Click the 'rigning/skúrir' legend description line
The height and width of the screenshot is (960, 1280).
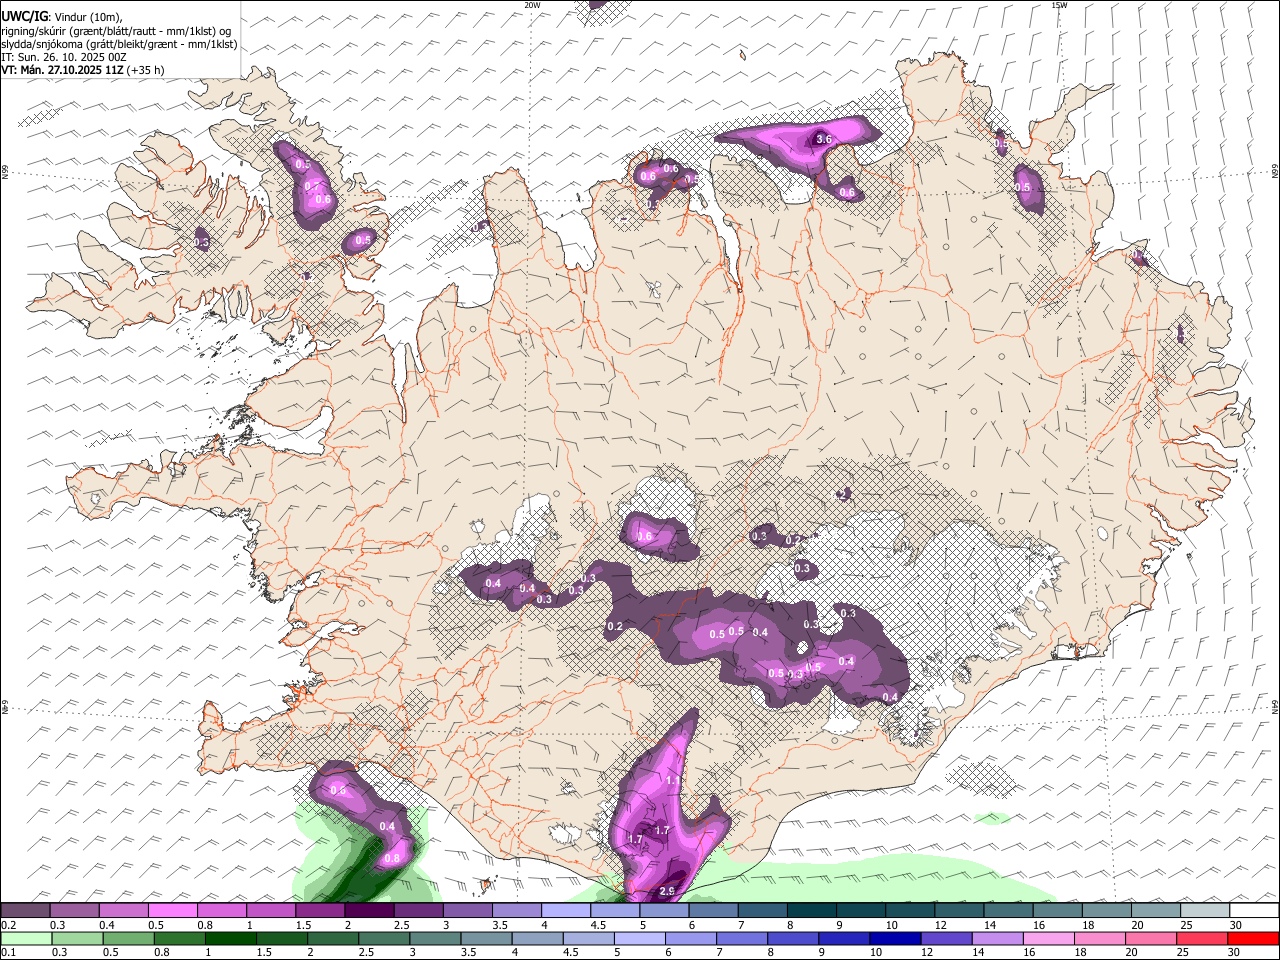pyautogui.click(x=117, y=30)
